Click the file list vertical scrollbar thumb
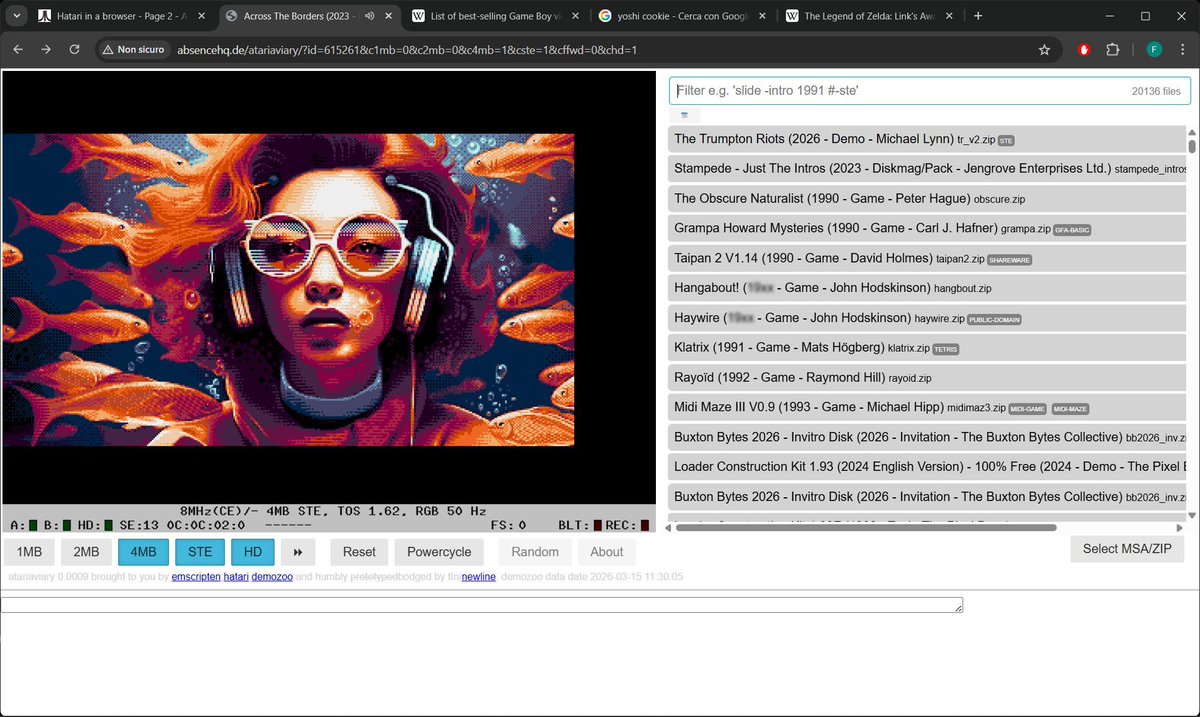Screen dimensions: 1200x717 click(x=1192, y=146)
